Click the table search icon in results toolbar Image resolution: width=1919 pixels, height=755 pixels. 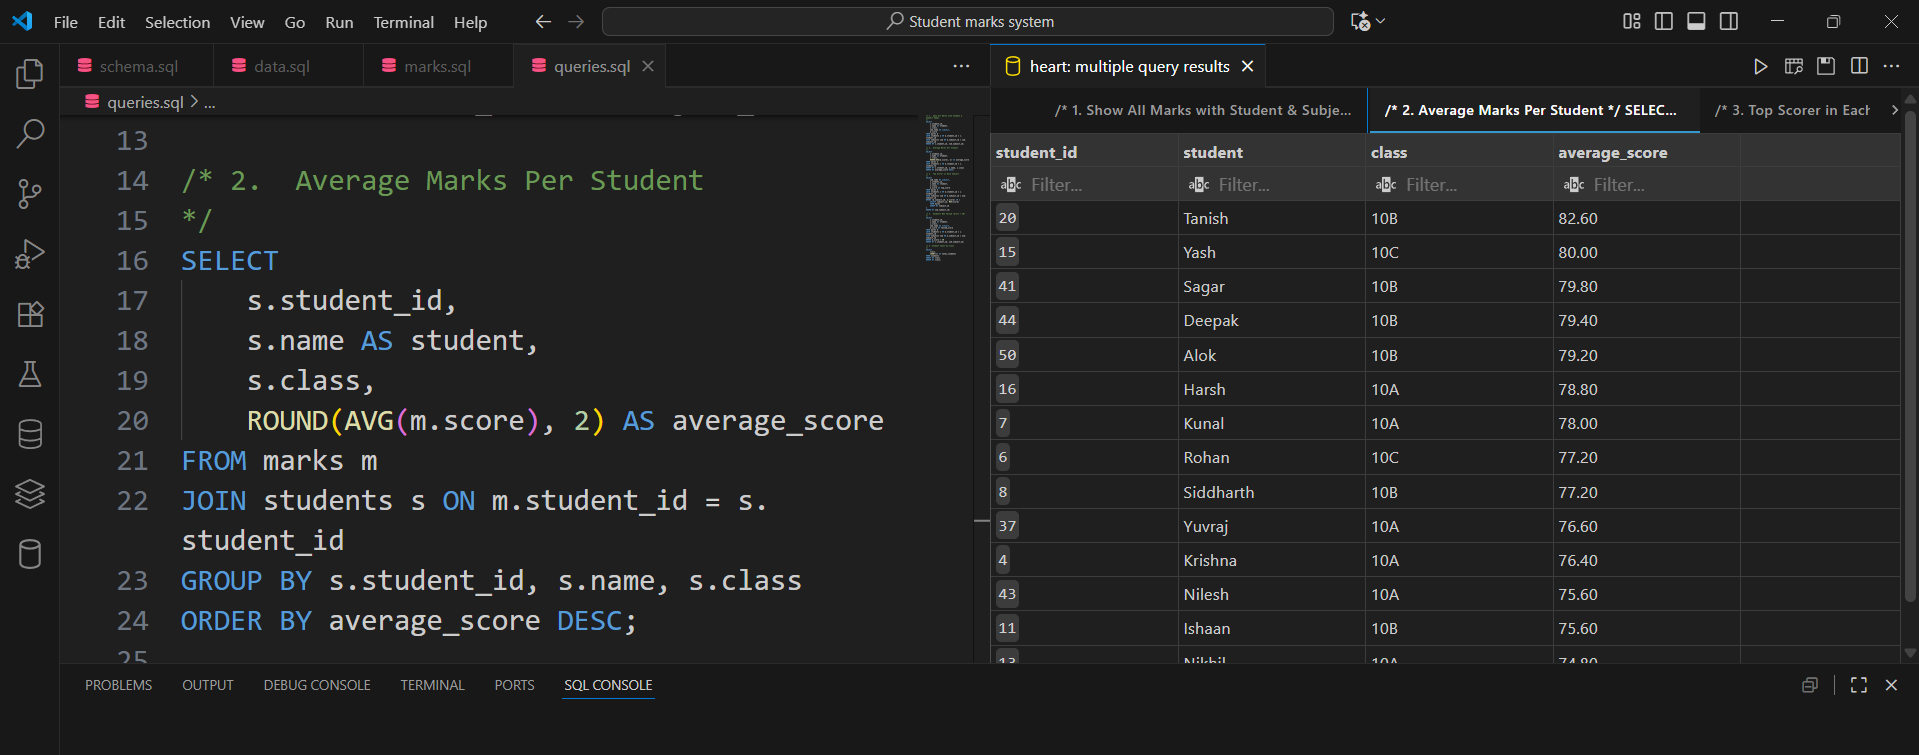click(1794, 66)
